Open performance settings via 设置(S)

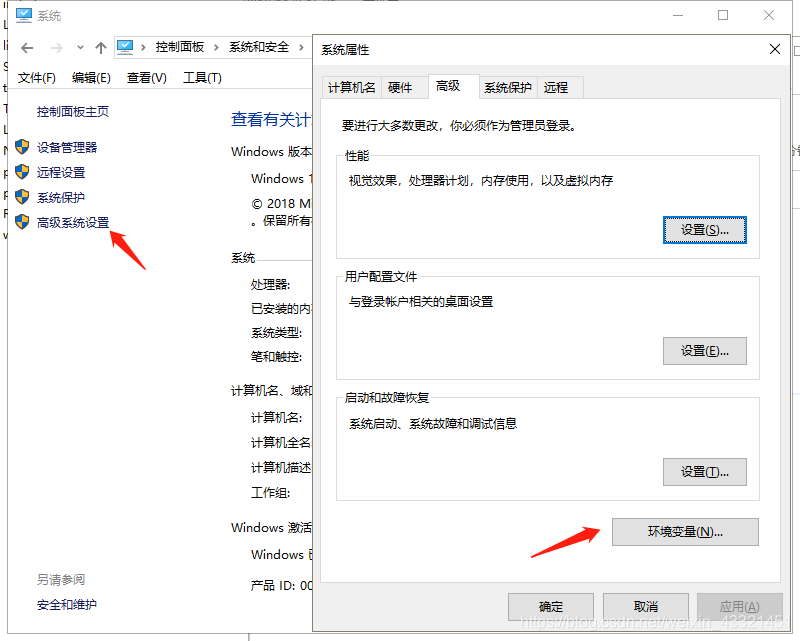(703, 229)
